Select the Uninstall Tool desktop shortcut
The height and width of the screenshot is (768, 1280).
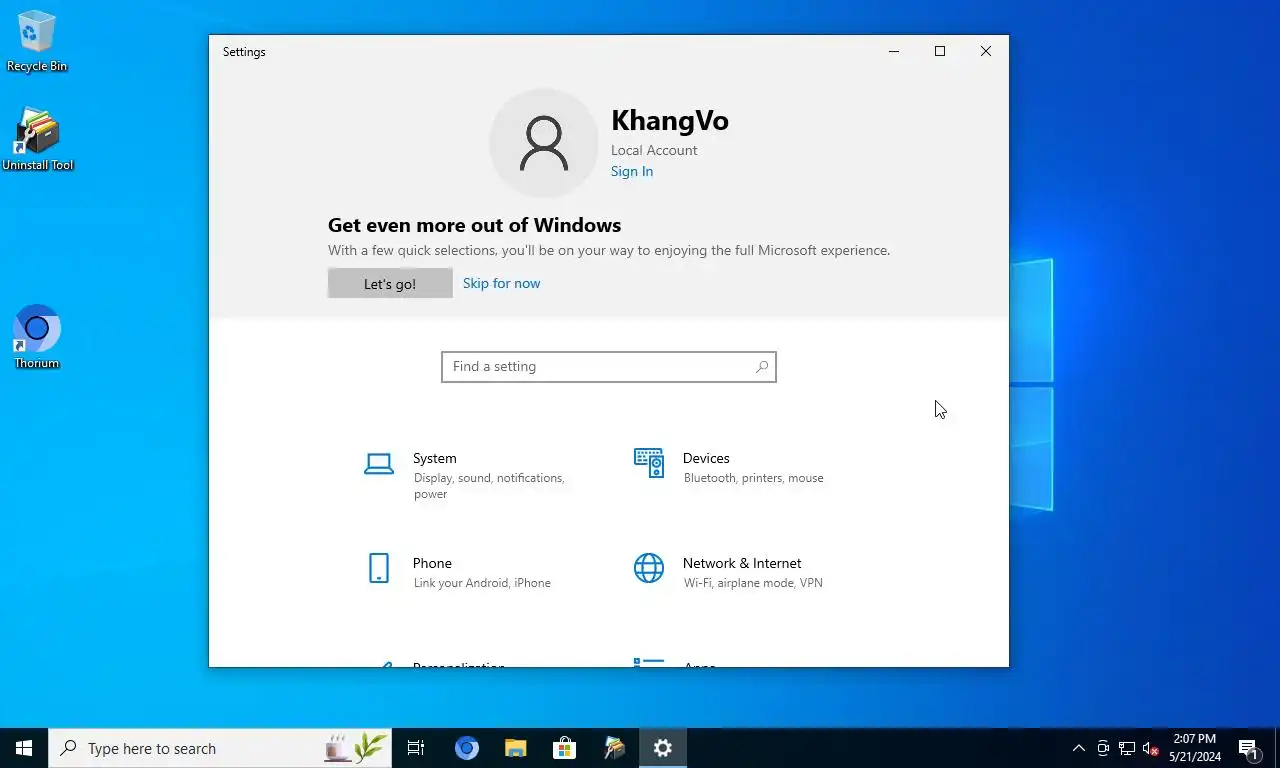click(37, 139)
